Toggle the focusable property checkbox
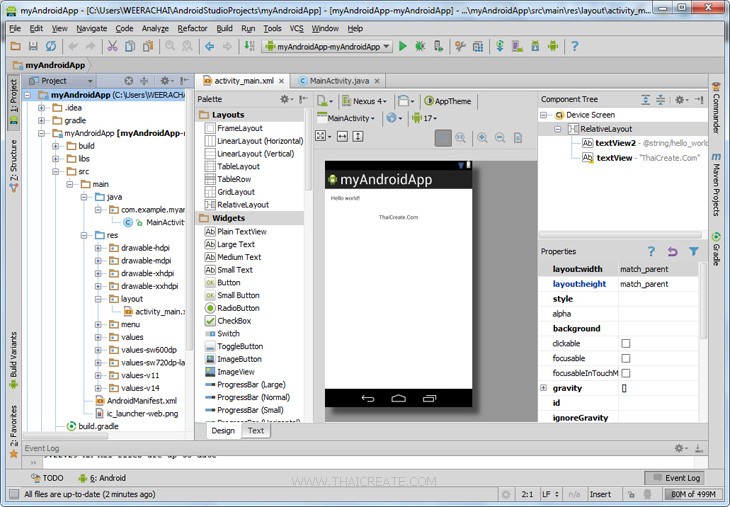Viewport: 730px width, 507px height. [x=626, y=358]
